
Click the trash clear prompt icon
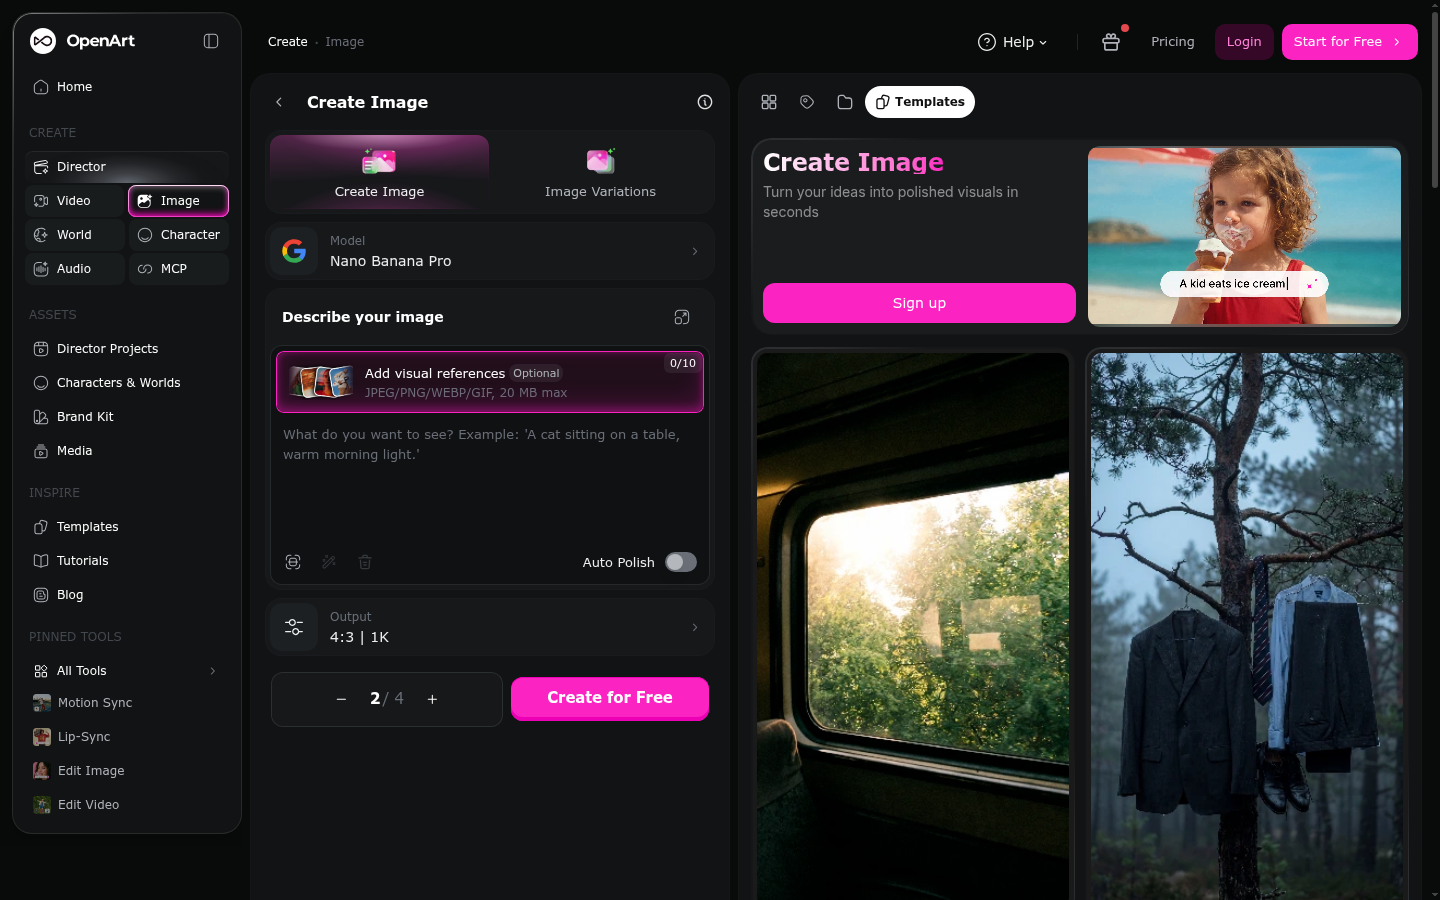(x=365, y=562)
